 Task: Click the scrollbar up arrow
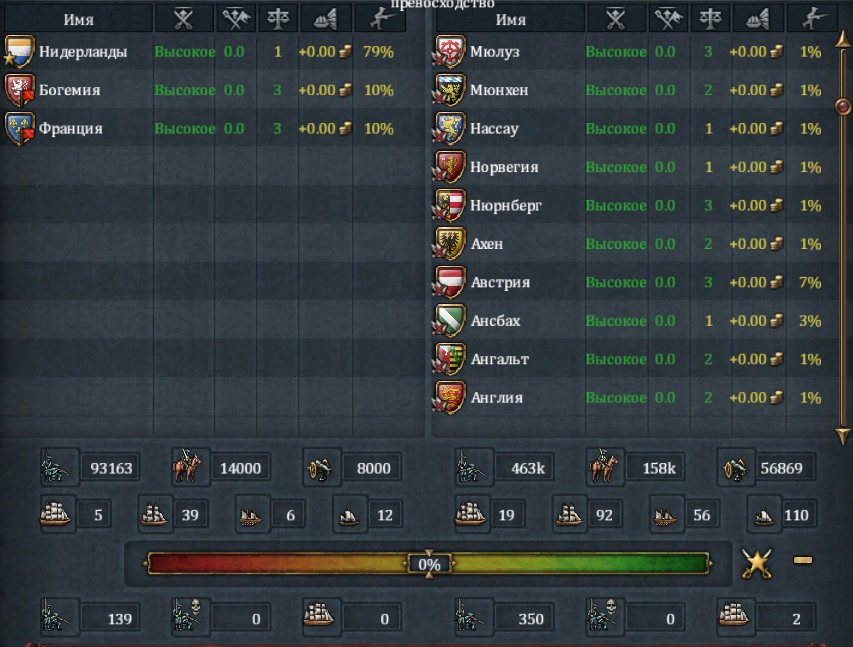click(x=843, y=39)
